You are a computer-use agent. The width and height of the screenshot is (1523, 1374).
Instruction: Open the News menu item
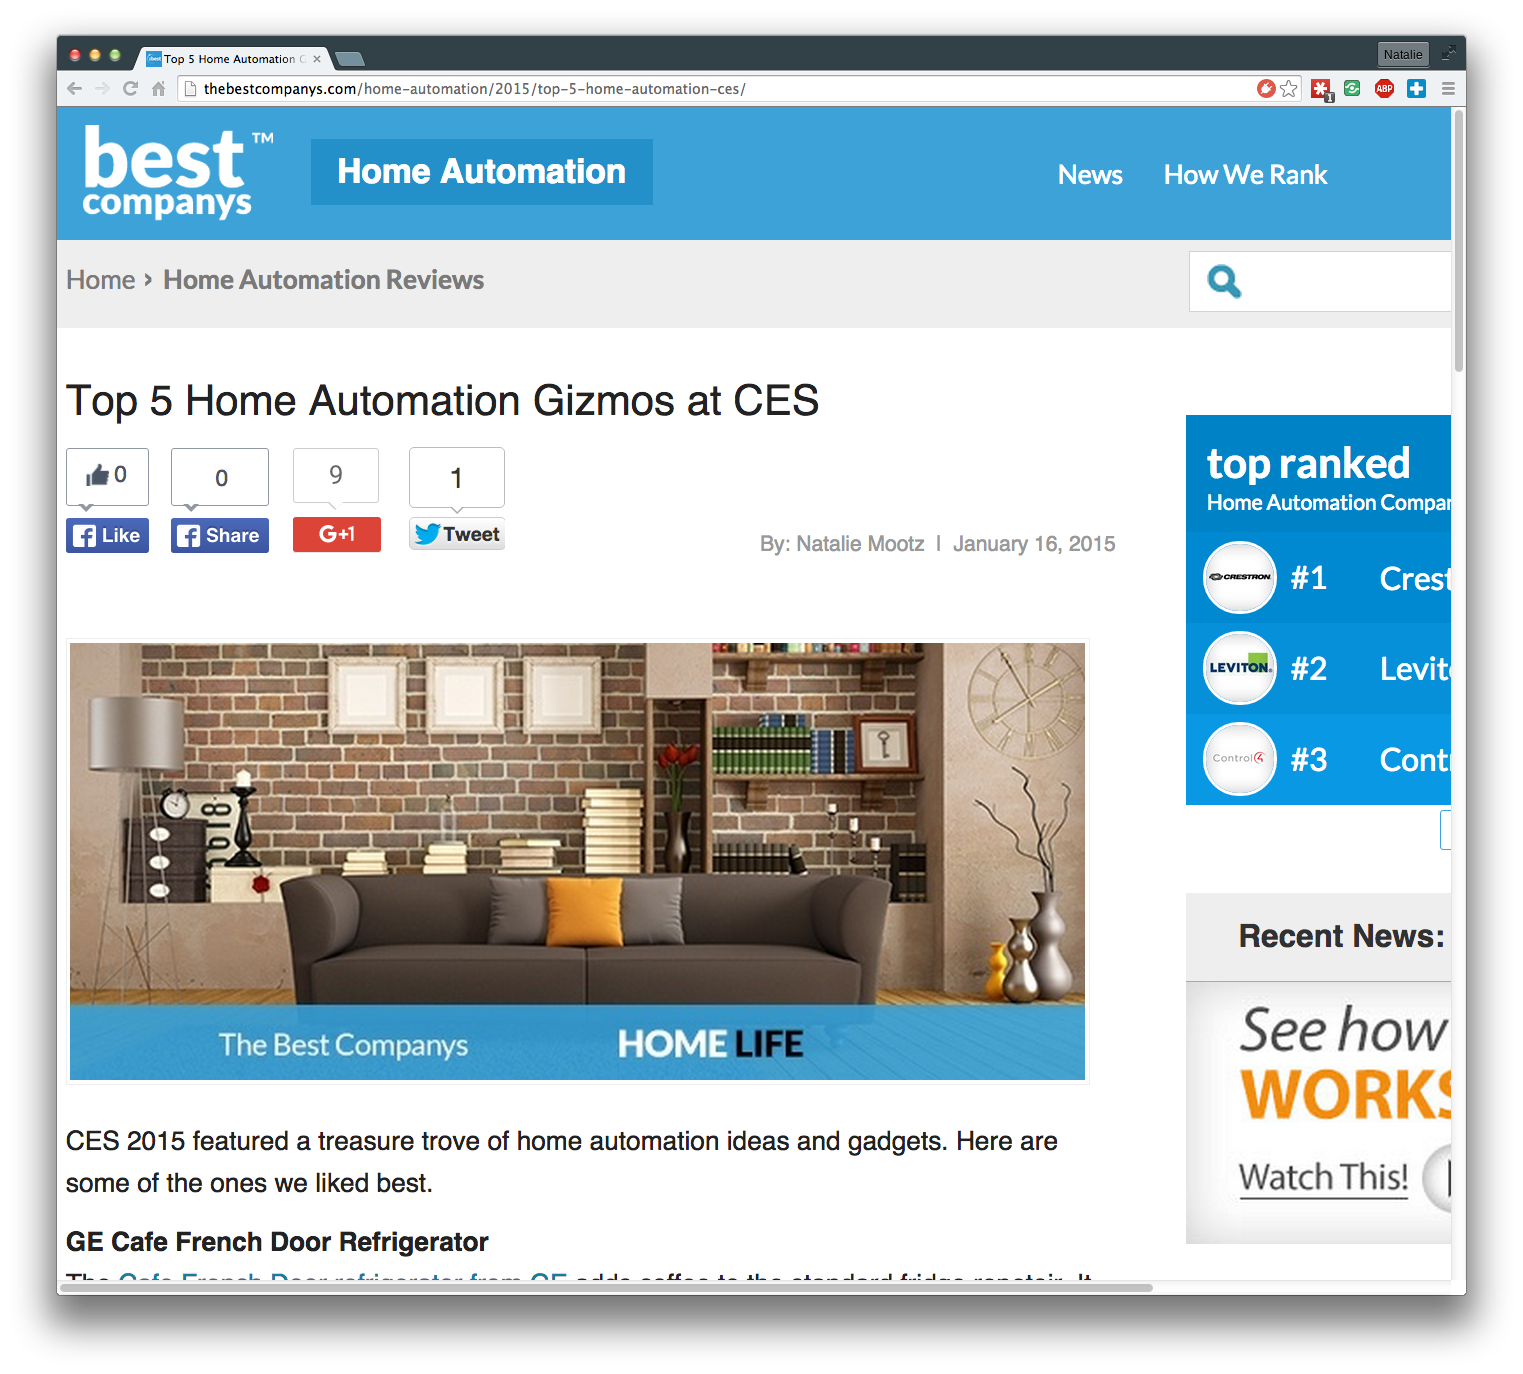[x=1090, y=175]
